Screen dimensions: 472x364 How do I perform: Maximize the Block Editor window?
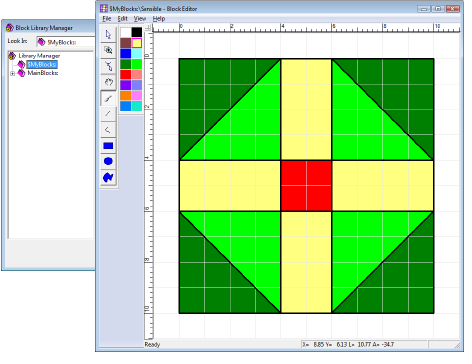438,9
